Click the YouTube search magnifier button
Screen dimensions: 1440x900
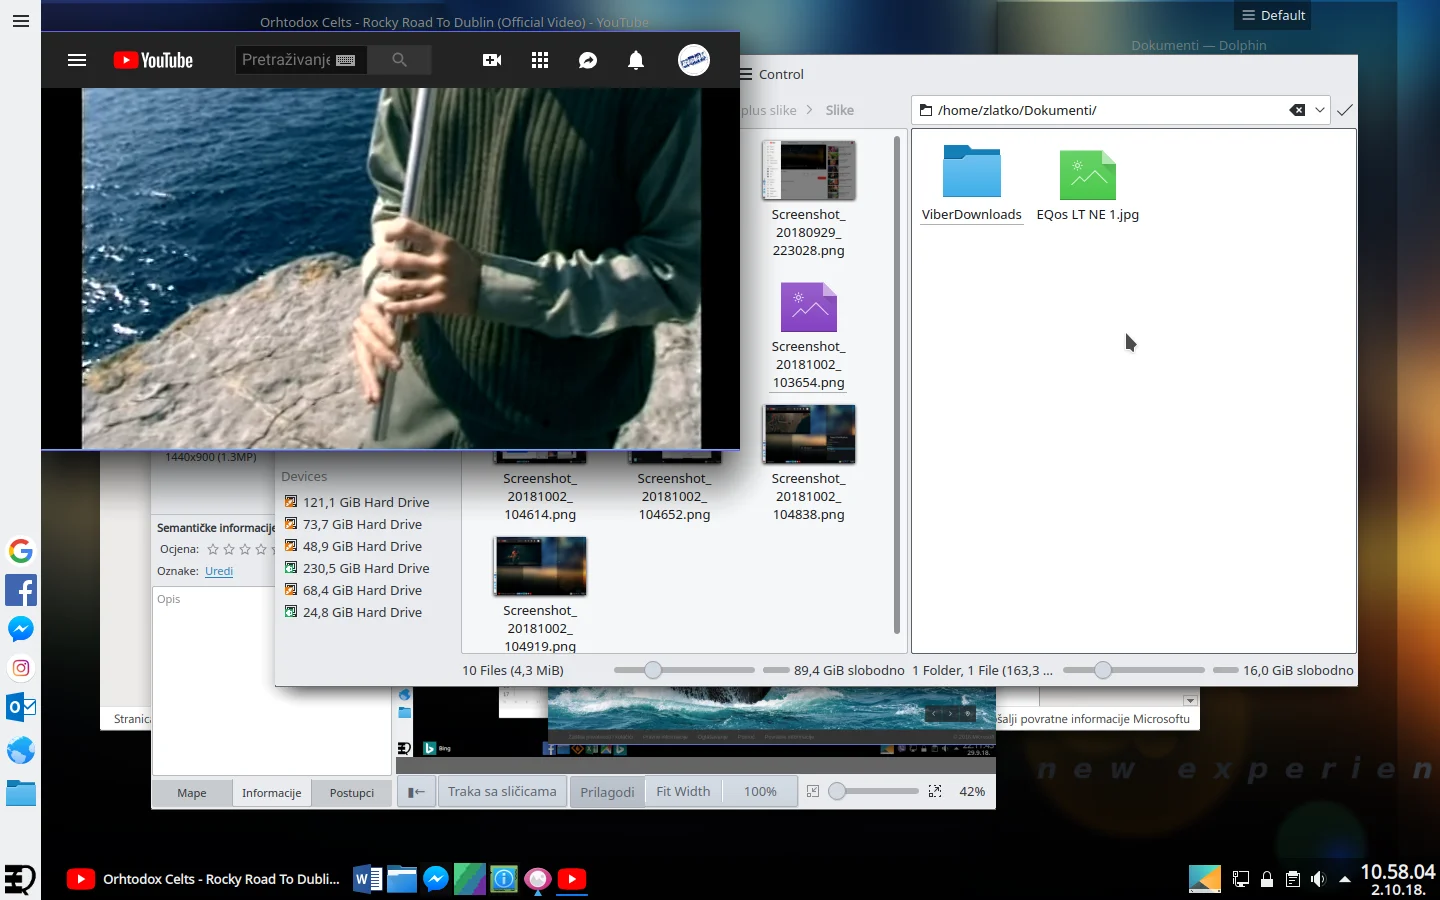click(399, 60)
